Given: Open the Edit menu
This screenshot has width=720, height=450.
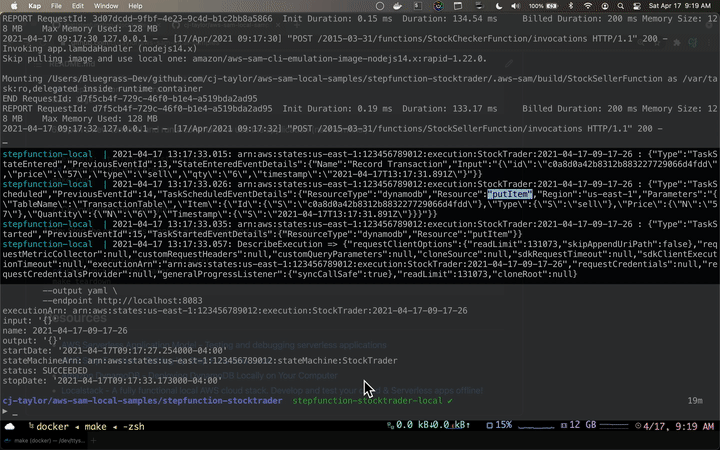Looking at the screenshot, I should point(78,6).
